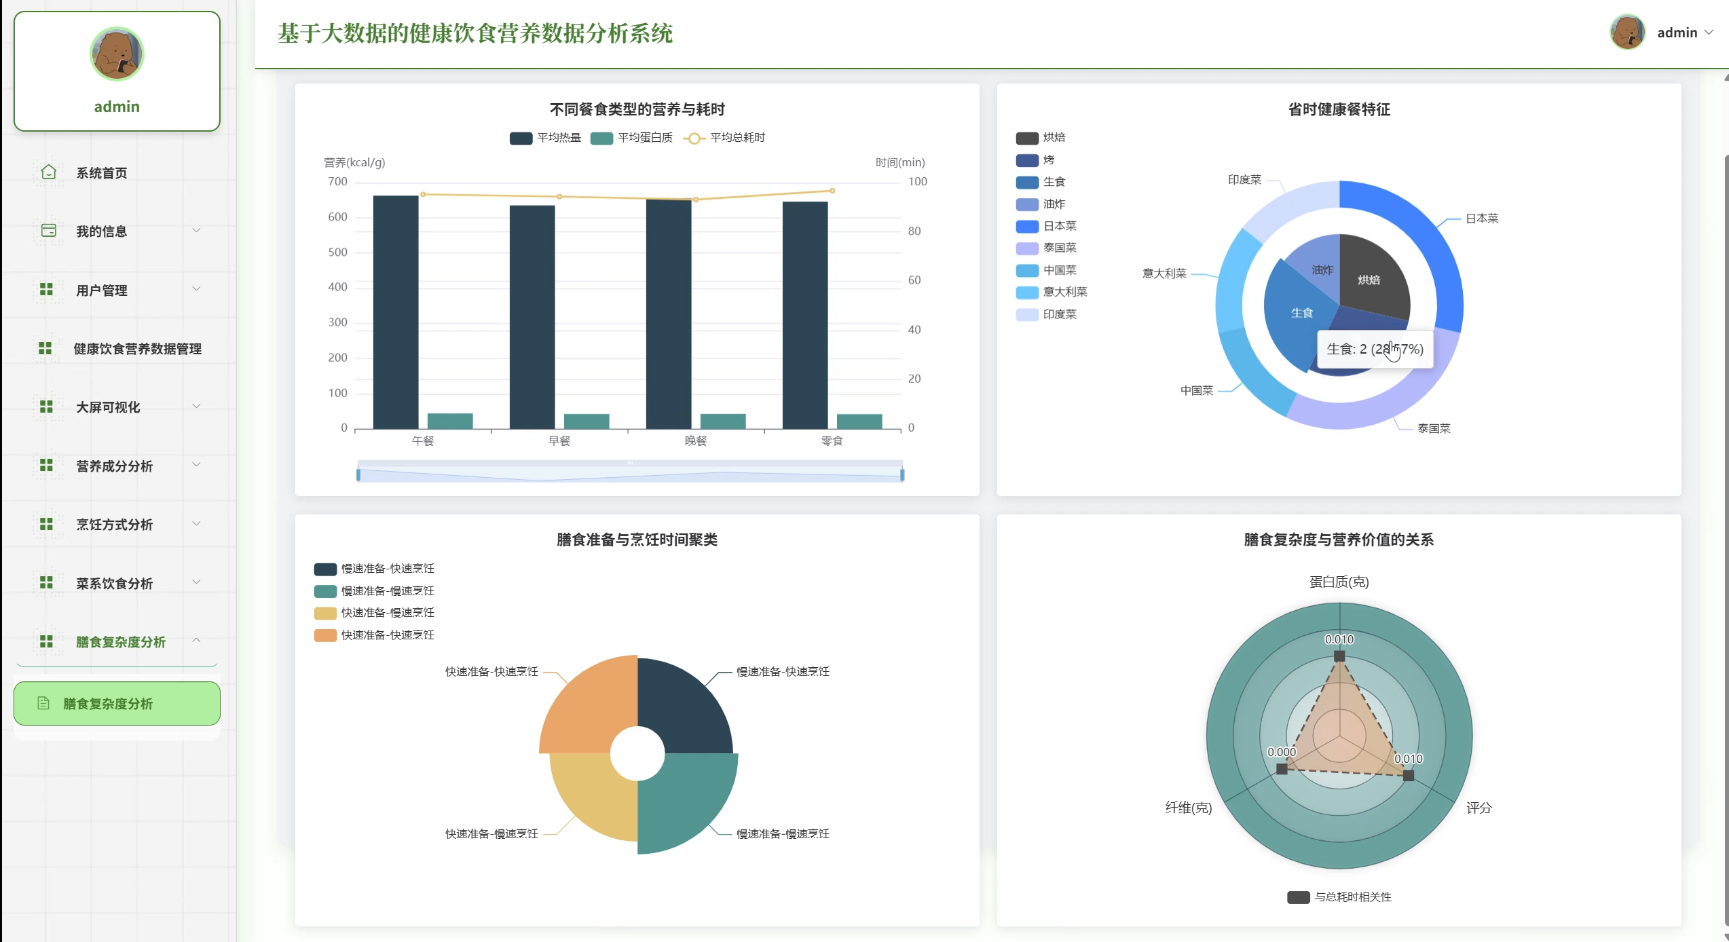The width and height of the screenshot is (1729, 942).
Task: Click the grid icon beside 菜系饮食分析
Action: pyautogui.click(x=46, y=582)
